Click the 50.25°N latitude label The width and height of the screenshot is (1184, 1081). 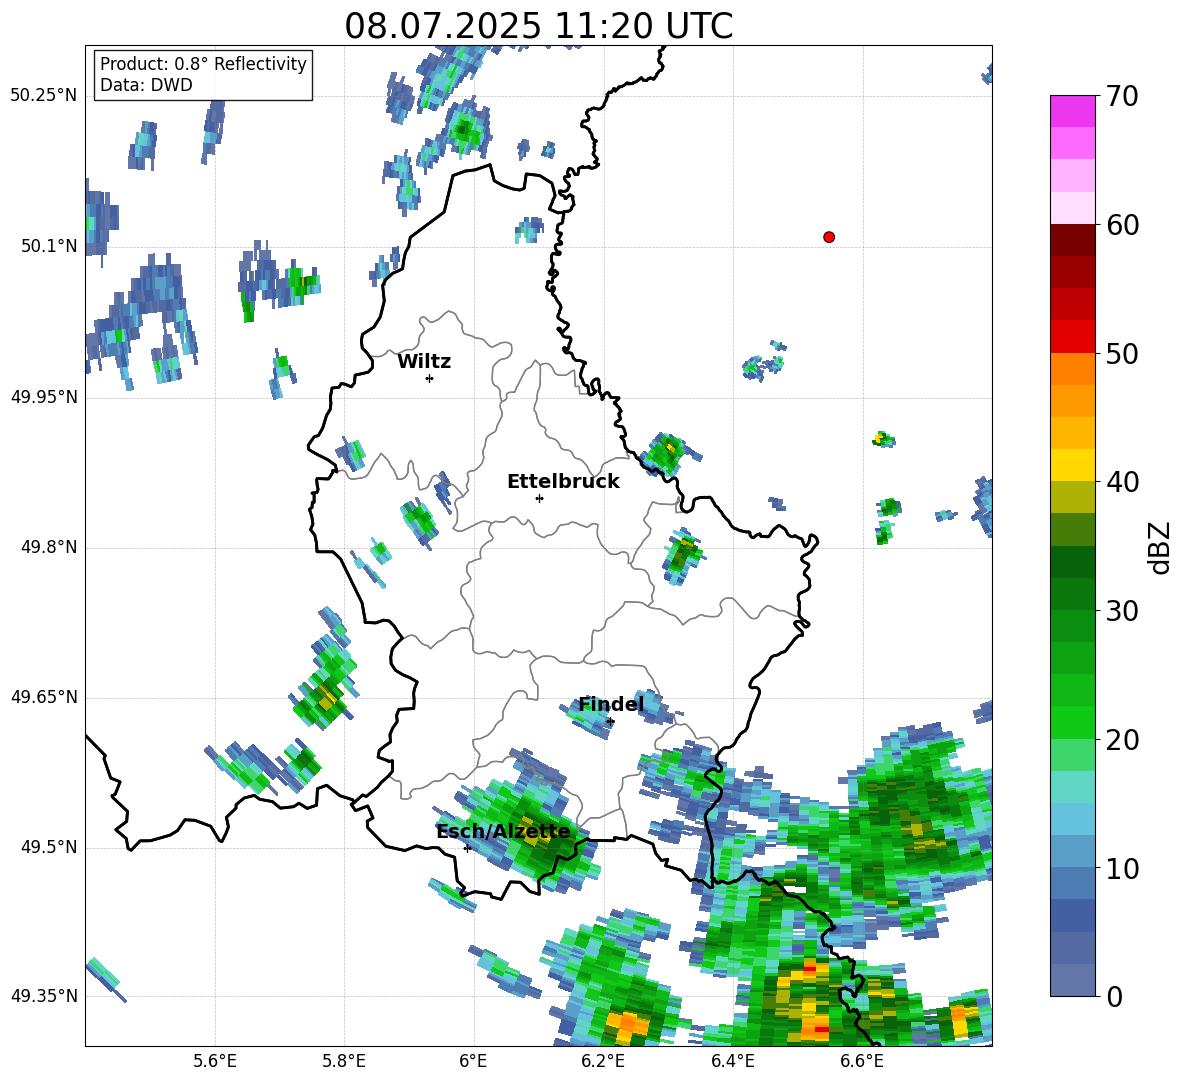point(44,96)
